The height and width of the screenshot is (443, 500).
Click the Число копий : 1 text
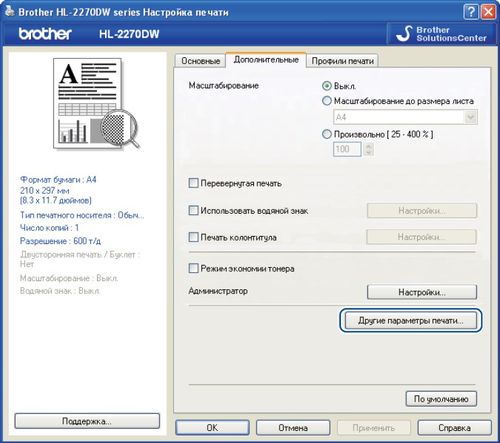tap(49, 228)
